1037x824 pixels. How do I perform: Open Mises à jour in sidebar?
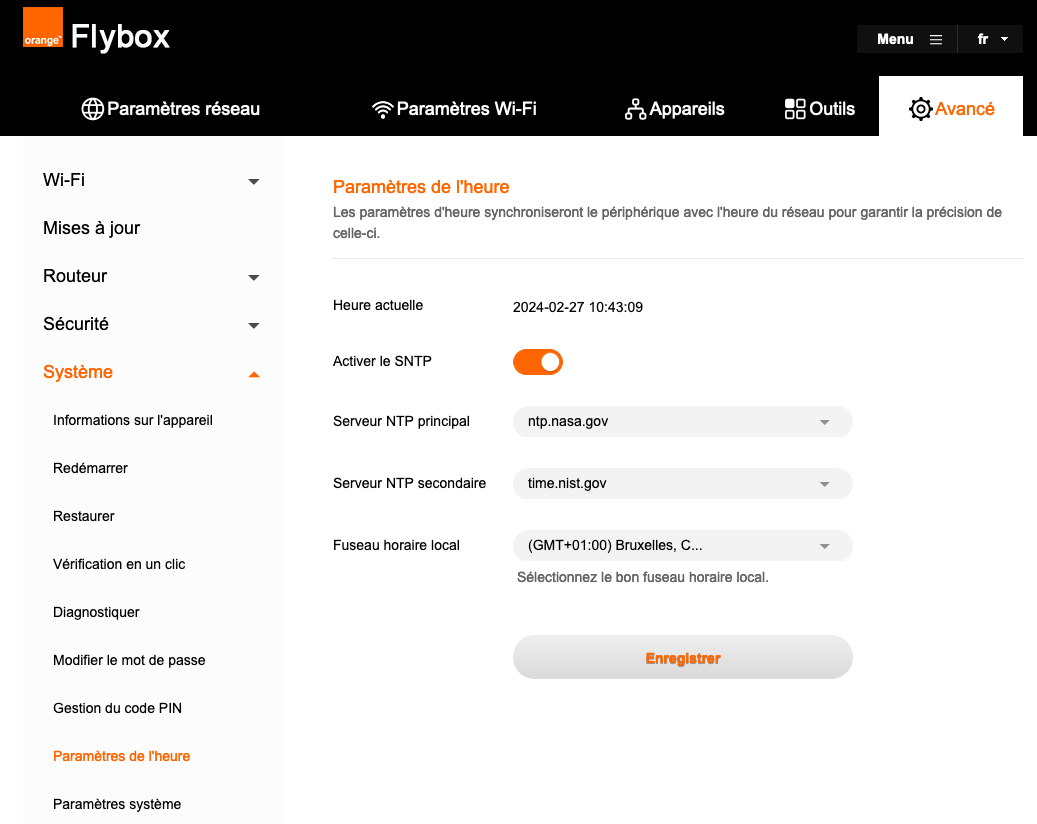point(91,228)
